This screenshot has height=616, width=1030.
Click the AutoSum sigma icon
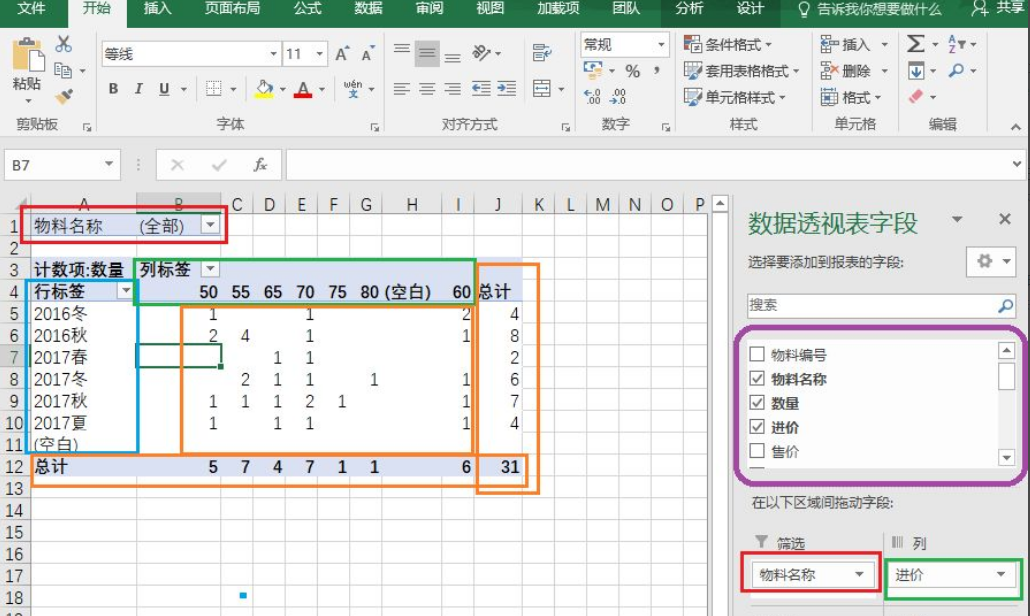(x=916, y=44)
